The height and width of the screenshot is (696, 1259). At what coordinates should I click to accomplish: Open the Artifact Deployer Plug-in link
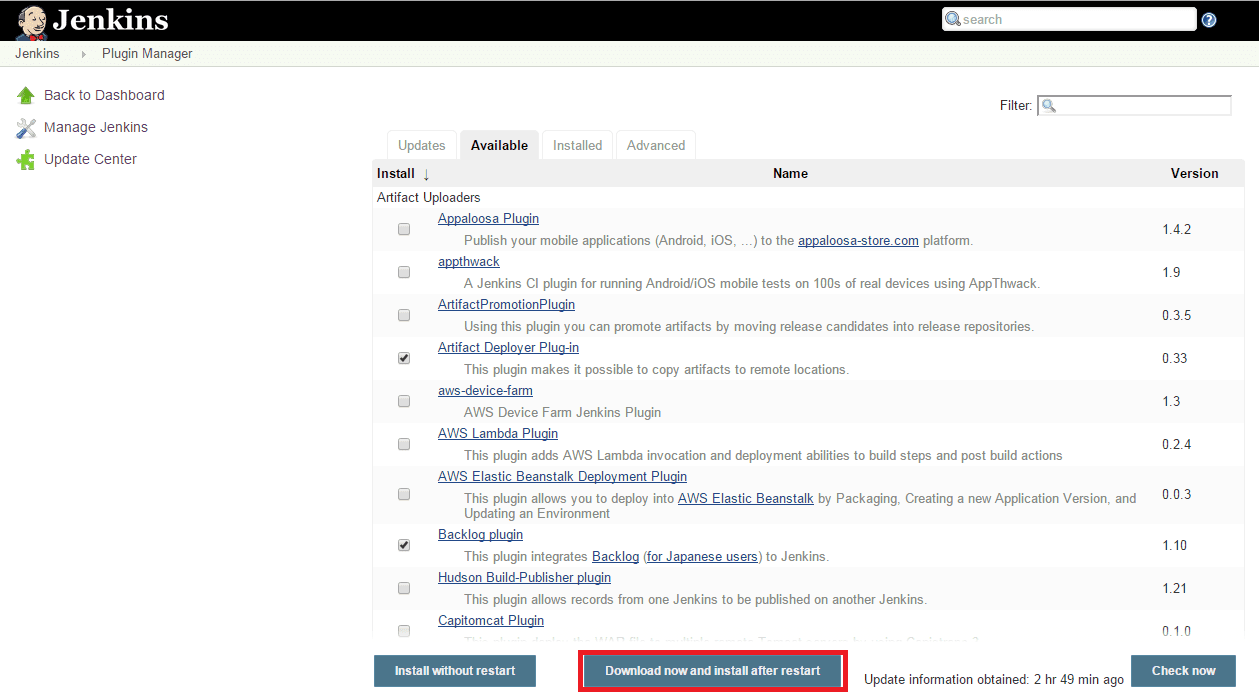coord(508,348)
